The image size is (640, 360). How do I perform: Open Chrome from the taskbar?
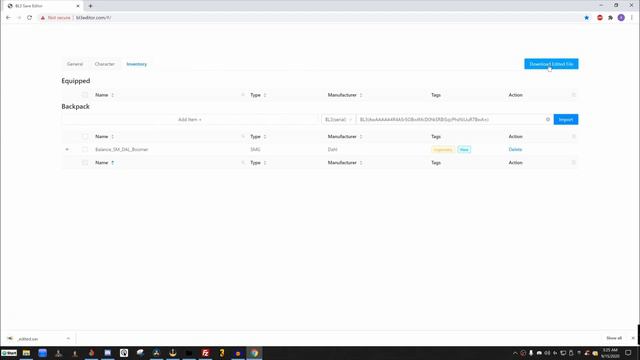coord(254,353)
